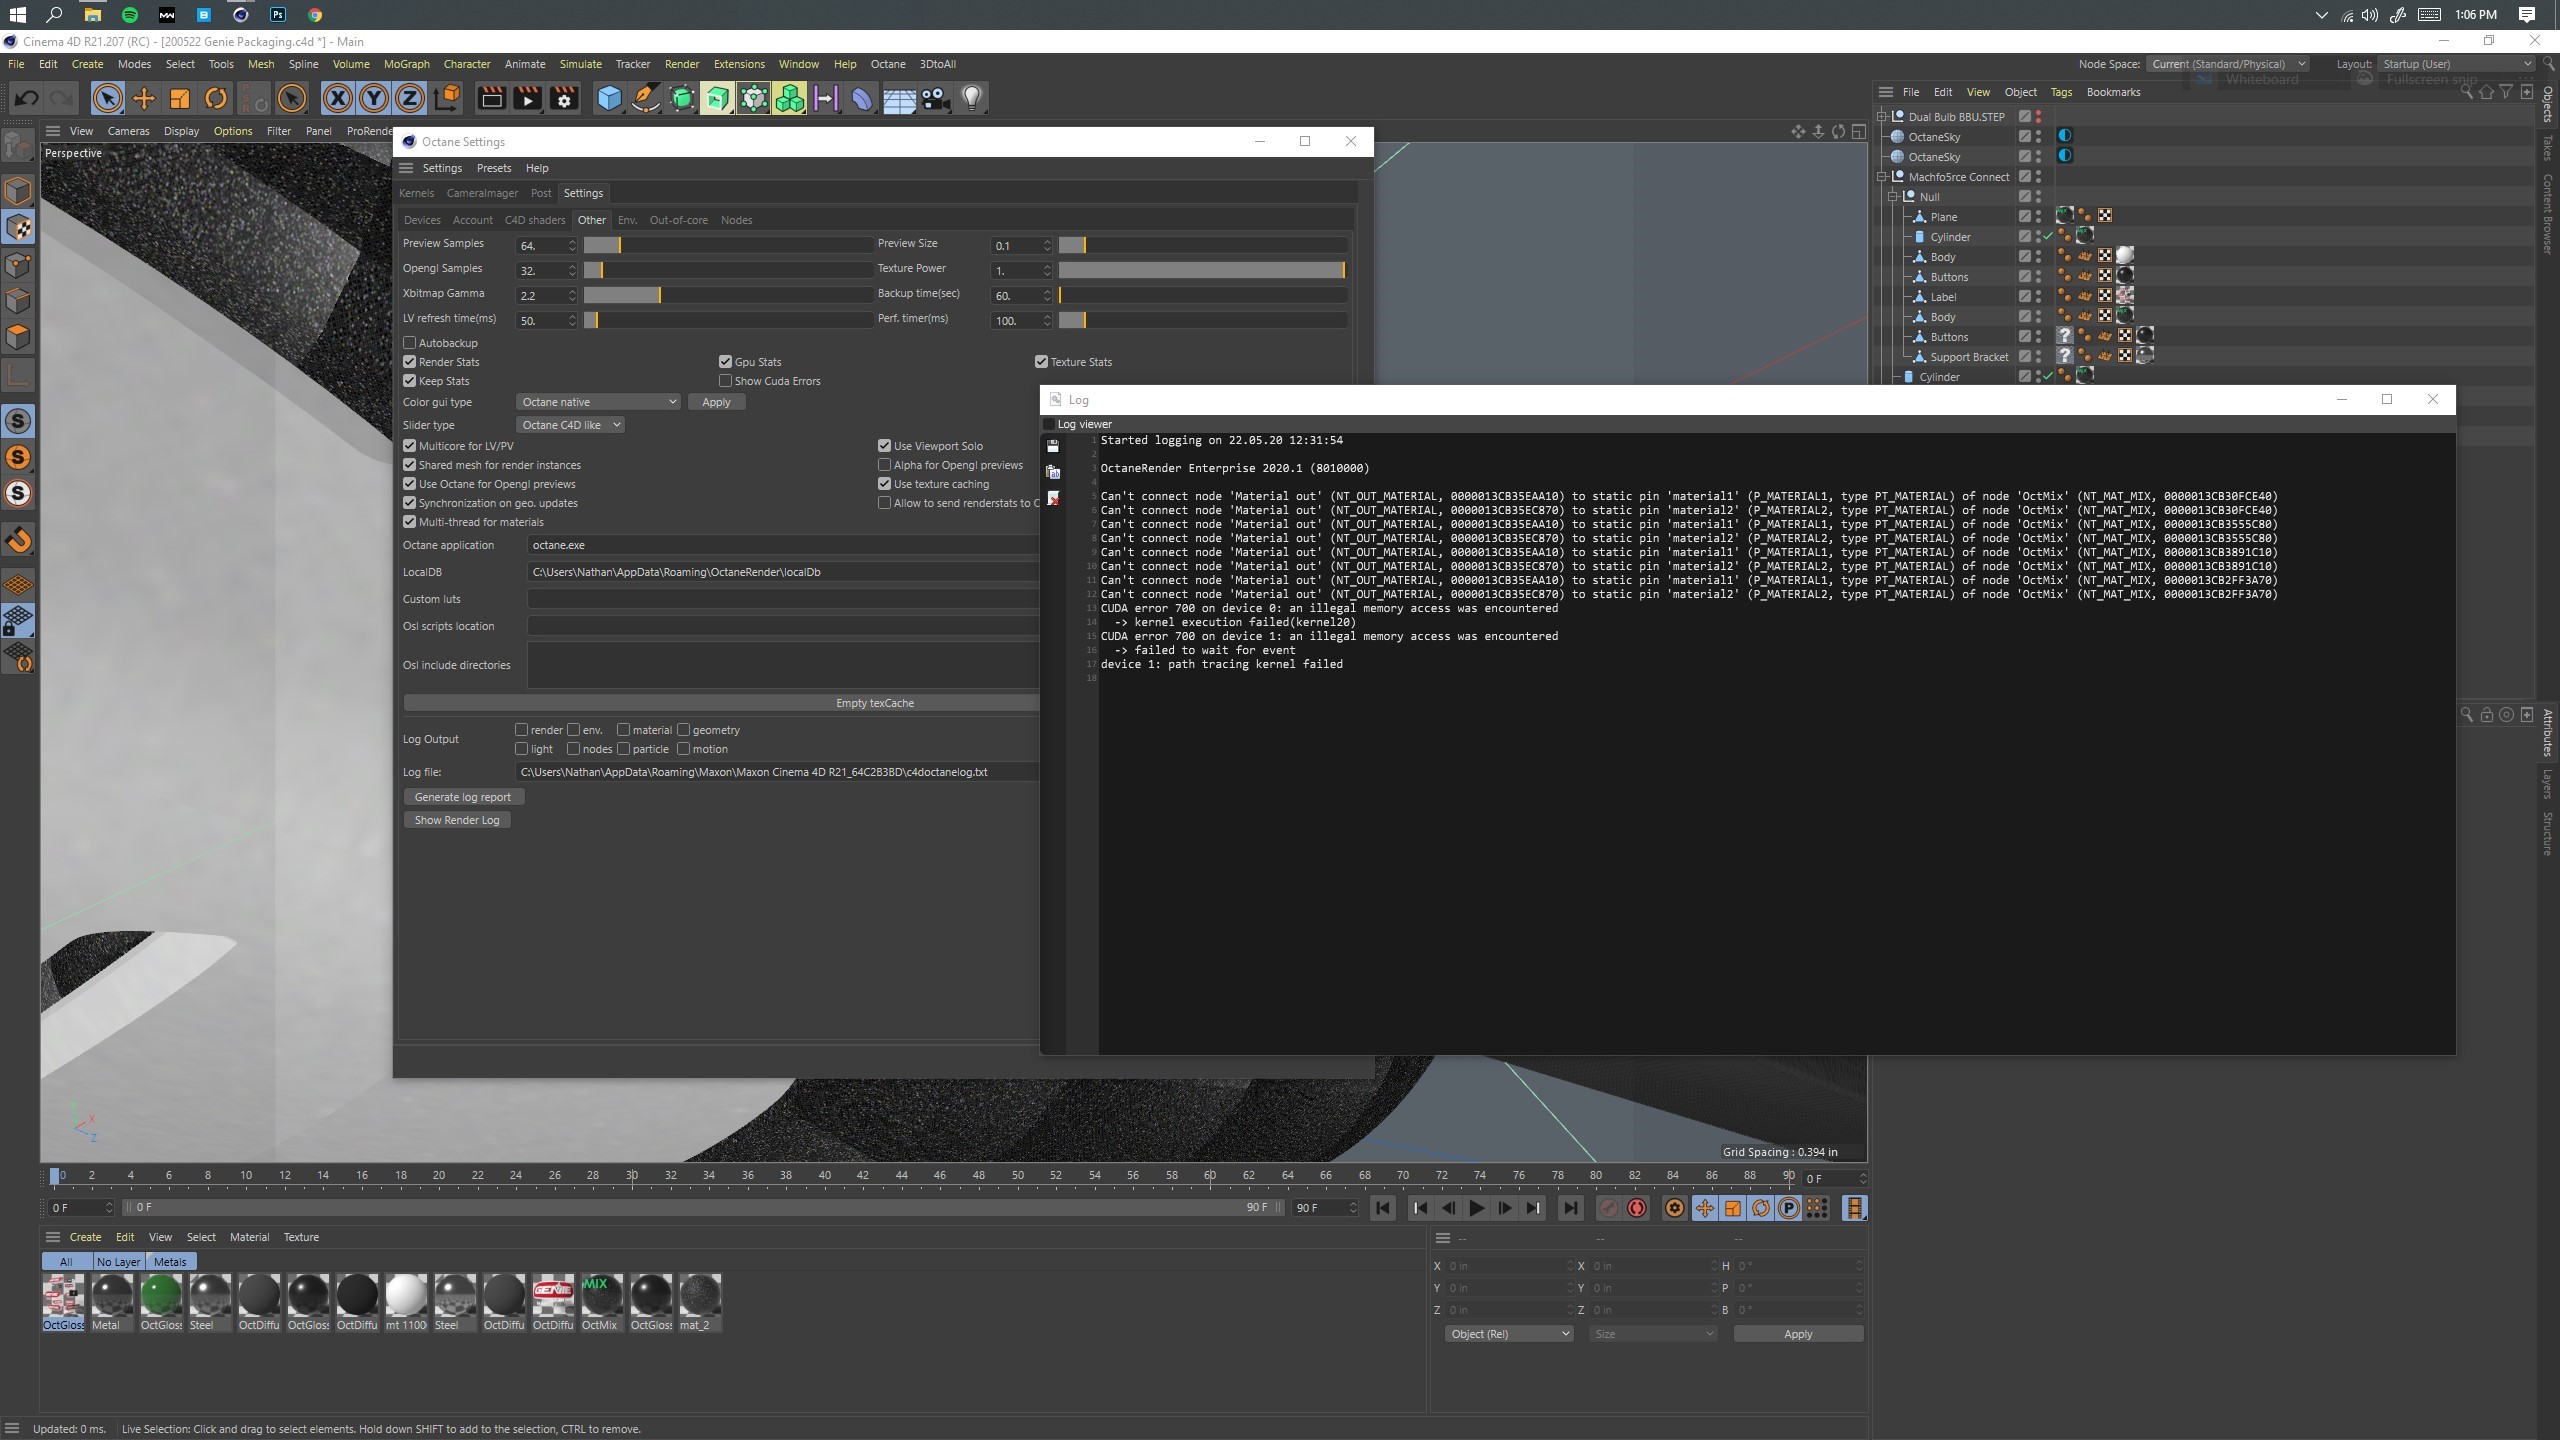Image resolution: width=2560 pixels, height=1440 pixels.
Task: Open Edit Render Settings icon
Action: 564,98
